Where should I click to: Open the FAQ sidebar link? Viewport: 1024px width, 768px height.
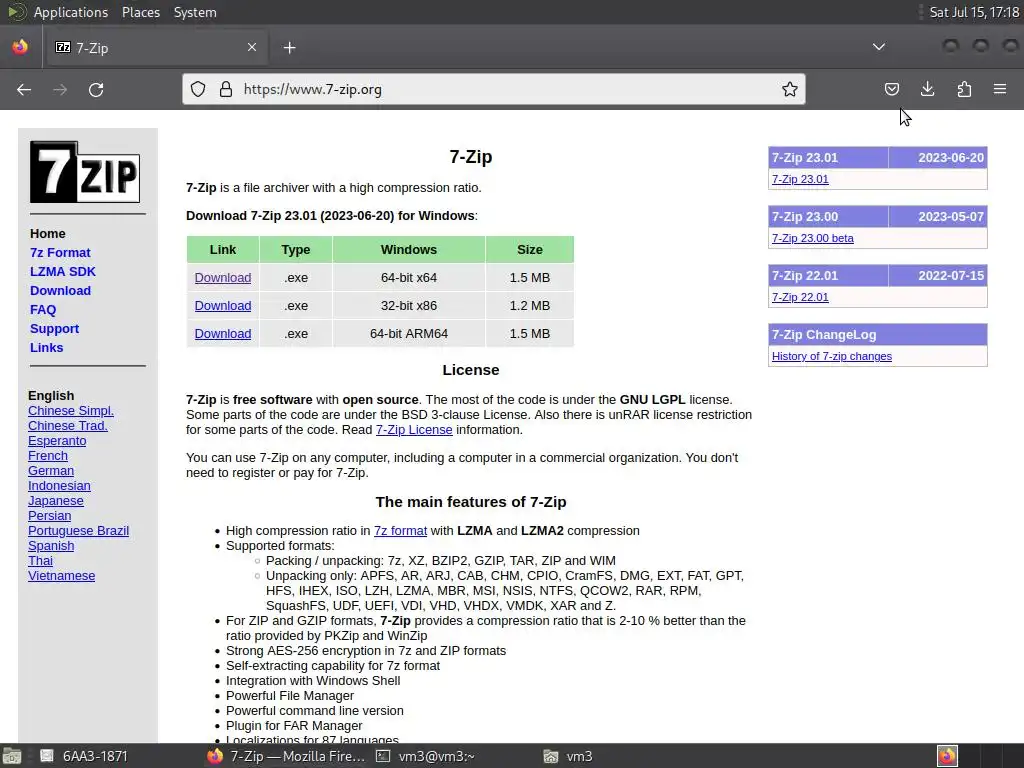(43, 310)
